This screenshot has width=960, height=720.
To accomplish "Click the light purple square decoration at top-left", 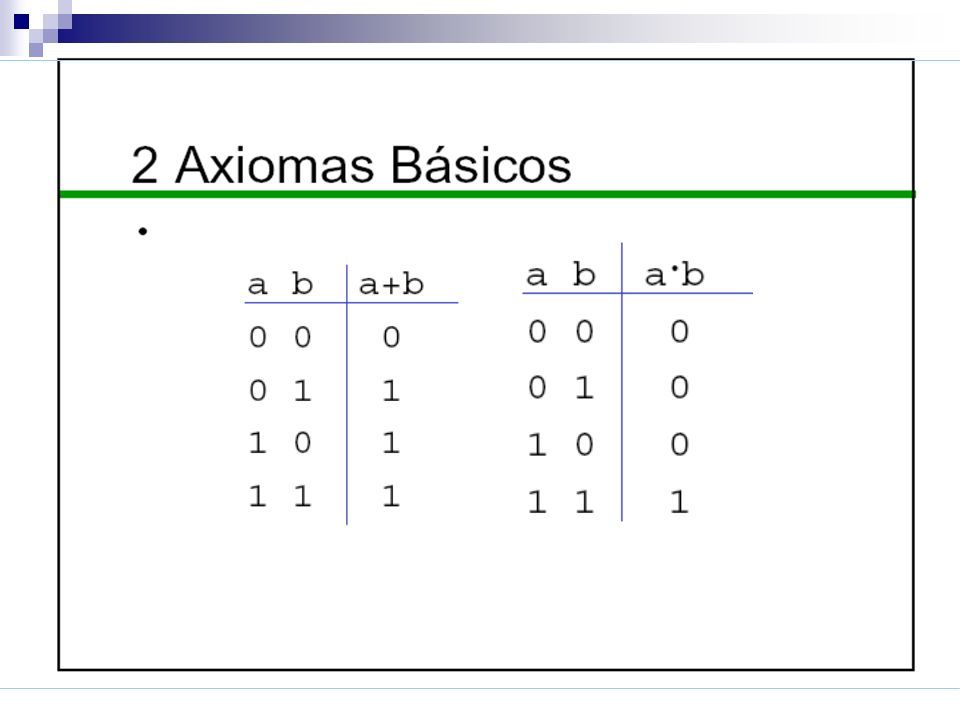I will coord(36,50).
